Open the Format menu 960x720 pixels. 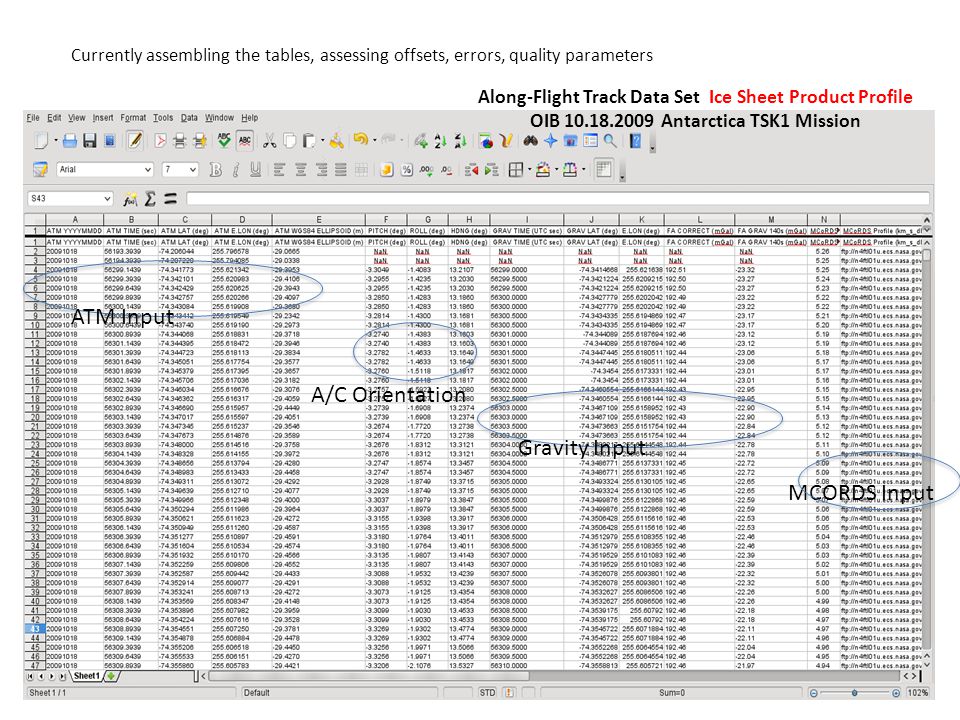[133, 118]
